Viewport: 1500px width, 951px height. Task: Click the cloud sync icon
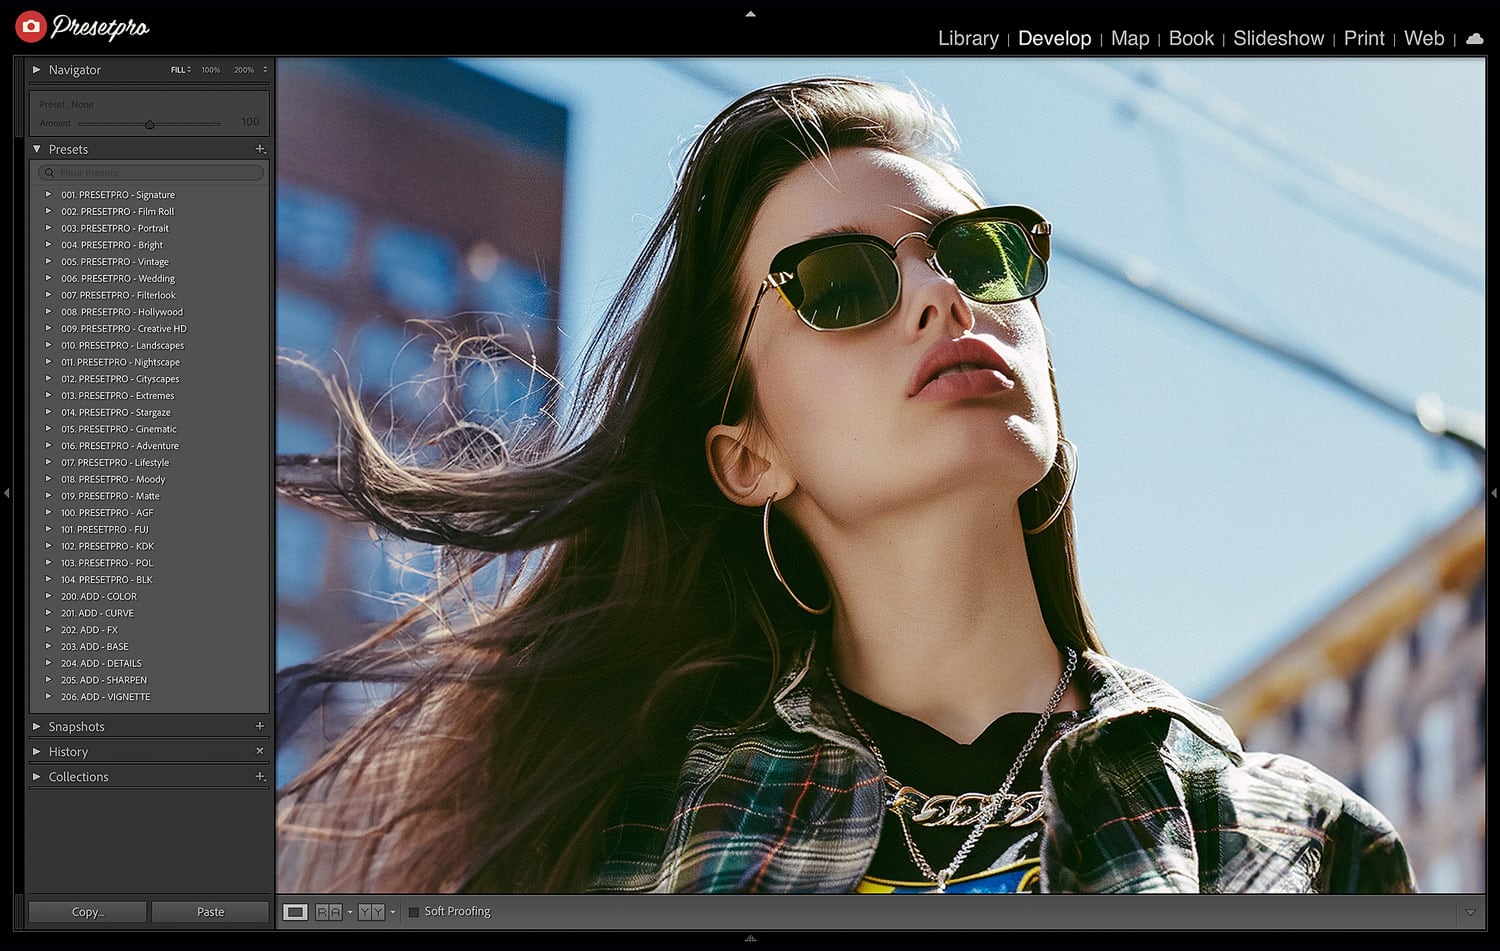point(1474,39)
